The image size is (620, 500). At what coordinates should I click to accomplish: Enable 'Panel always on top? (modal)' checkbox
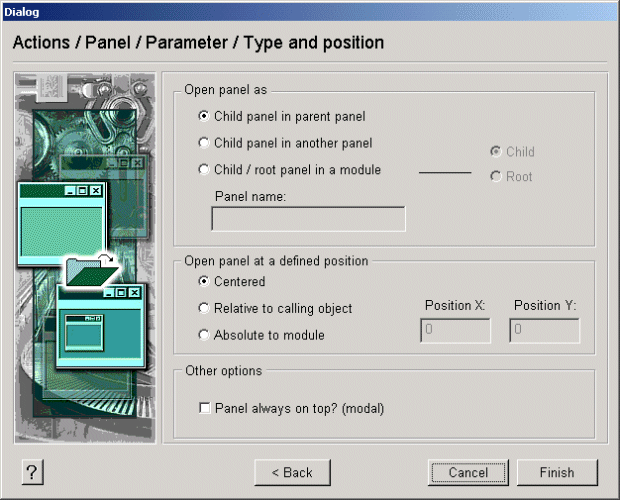point(205,408)
